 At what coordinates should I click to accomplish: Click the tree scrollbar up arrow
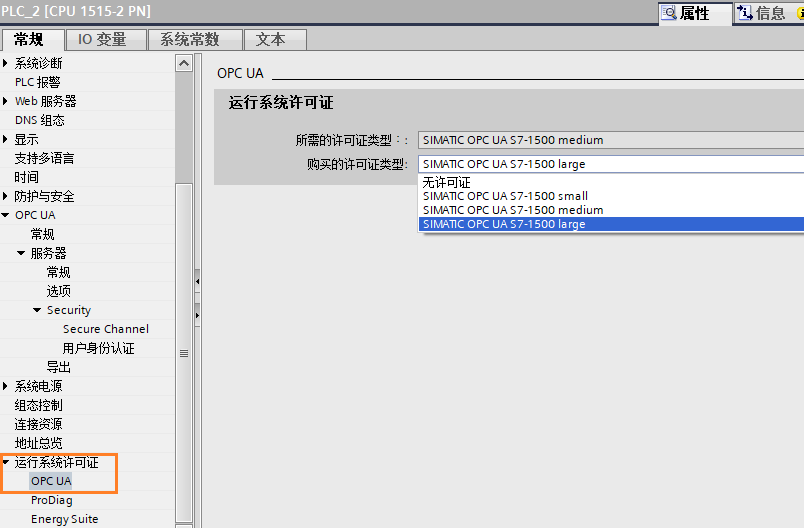(184, 63)
